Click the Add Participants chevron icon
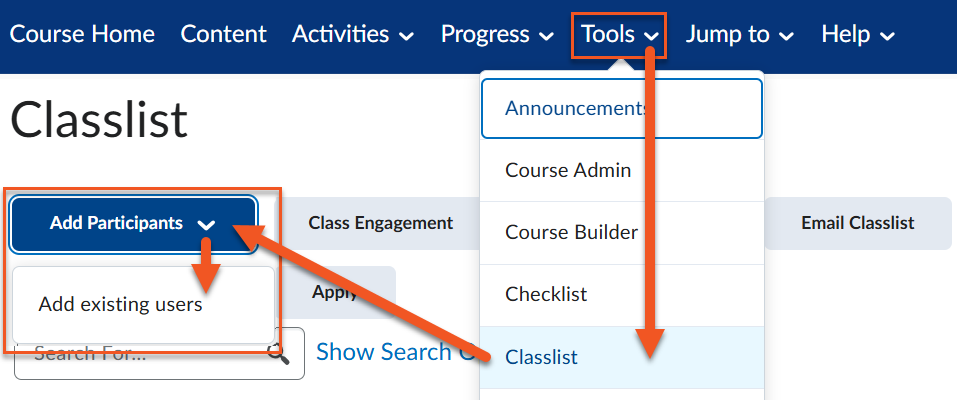The image size is (957, 400). tap(207, 225)
